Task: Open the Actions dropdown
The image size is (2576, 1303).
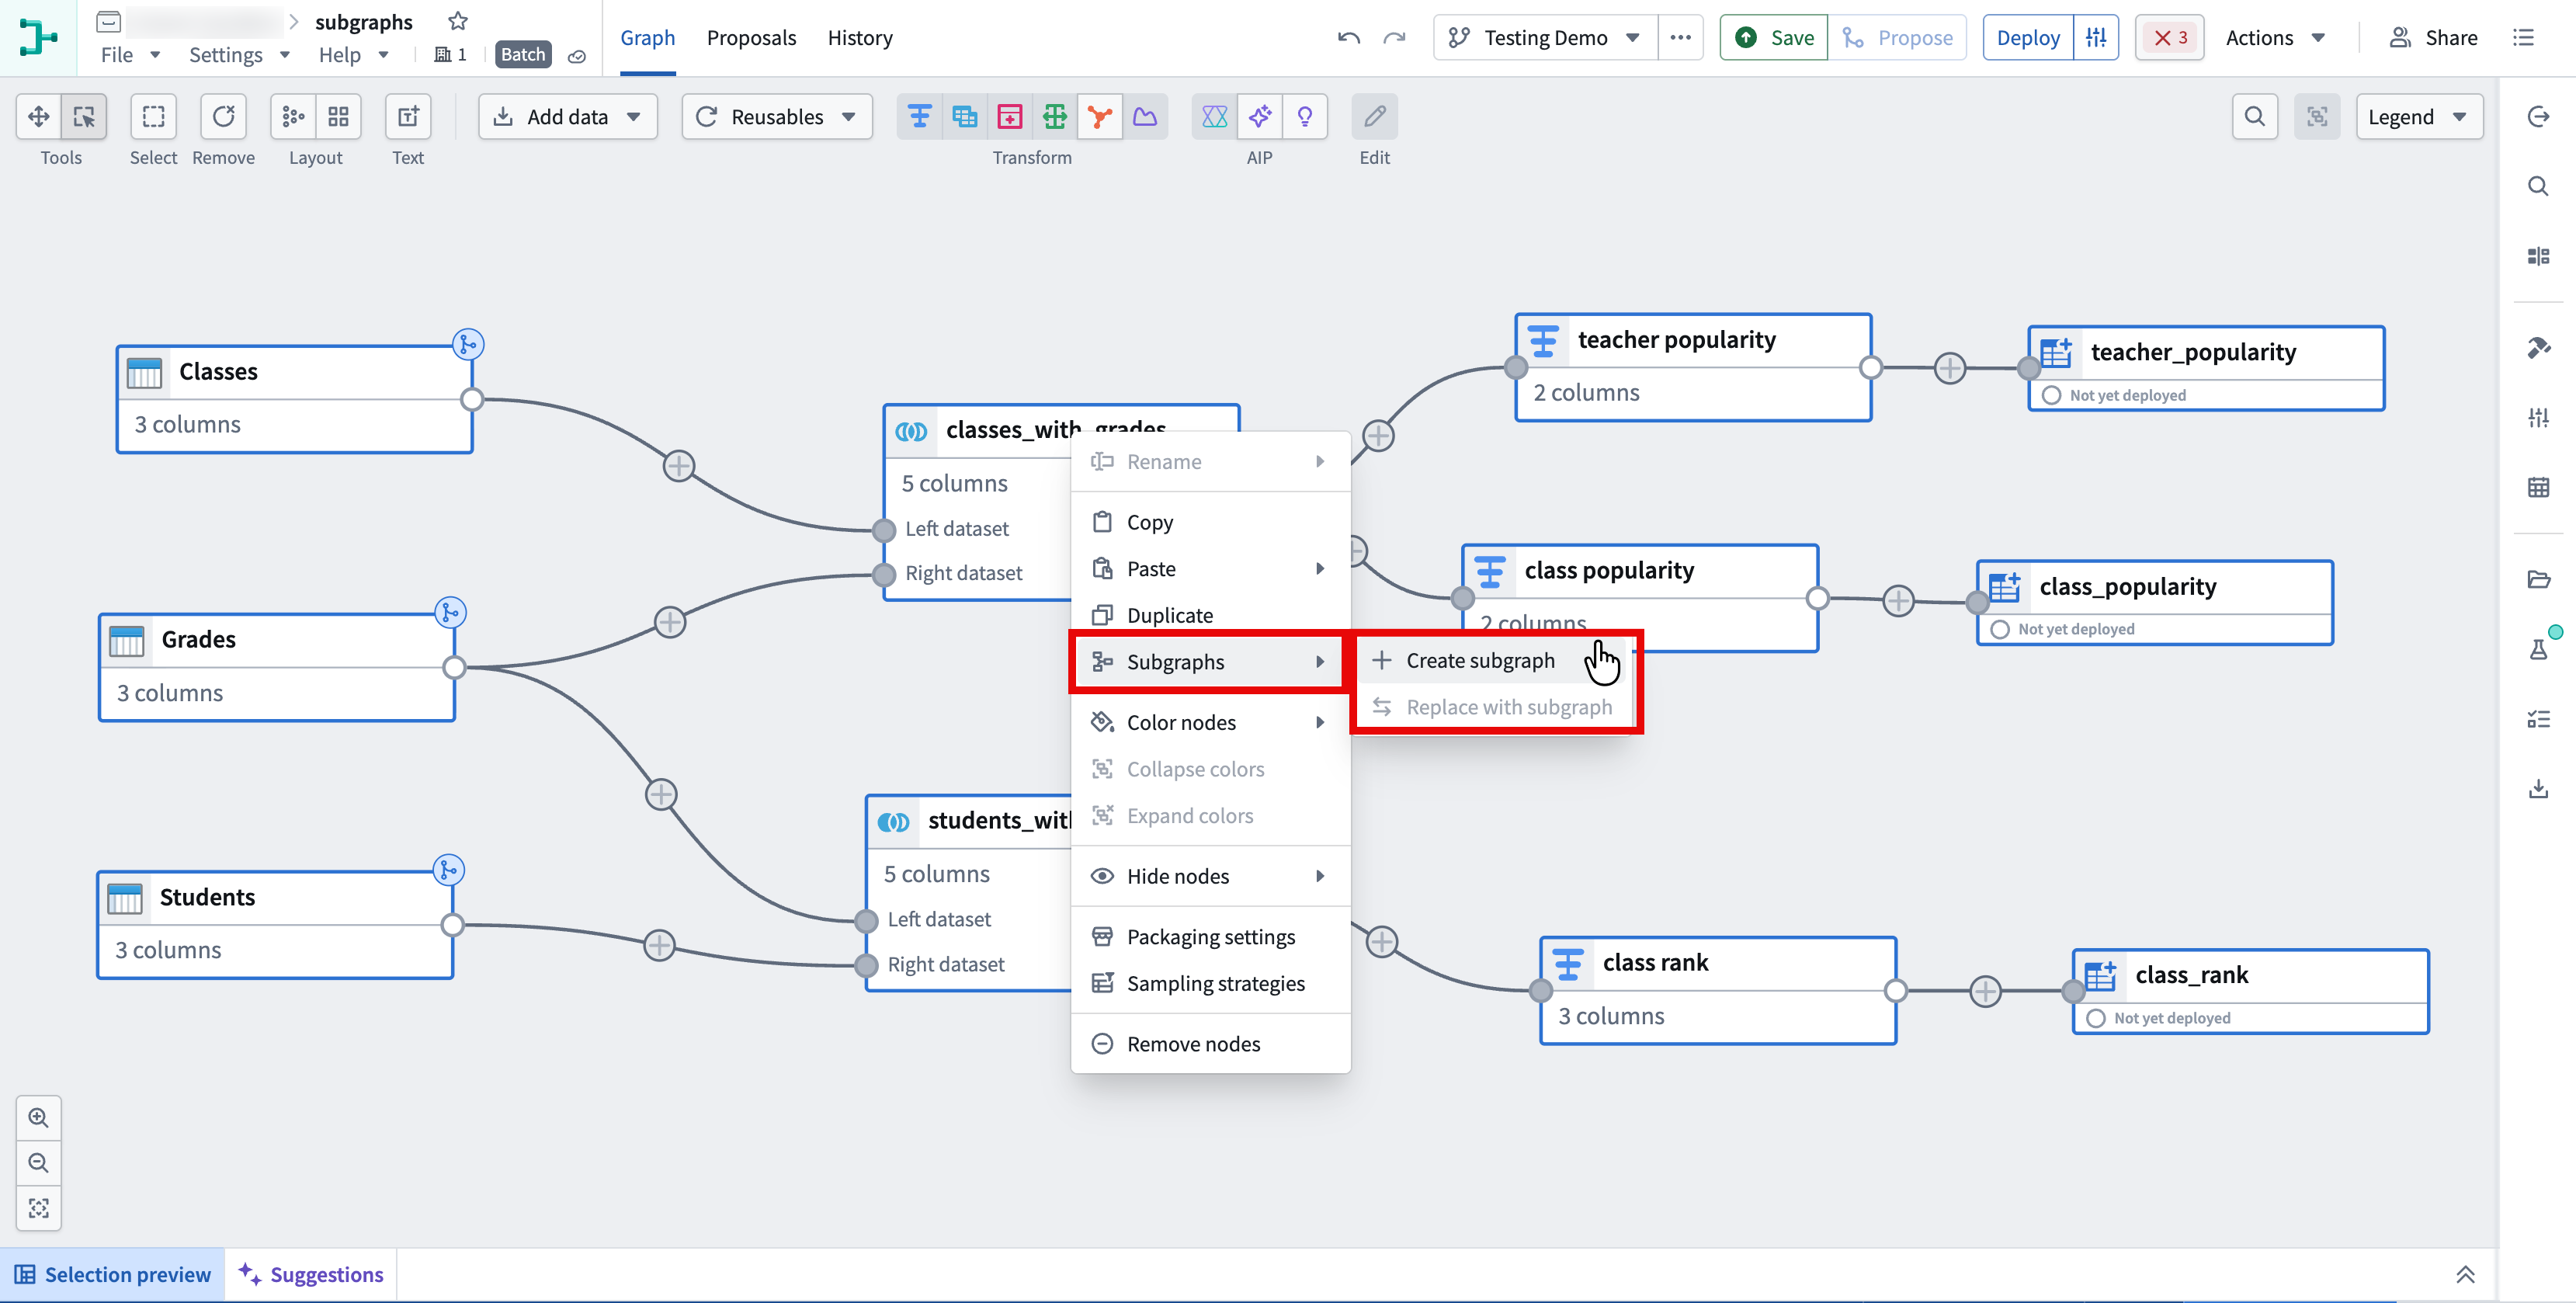Action: [x=2275, y=38]
